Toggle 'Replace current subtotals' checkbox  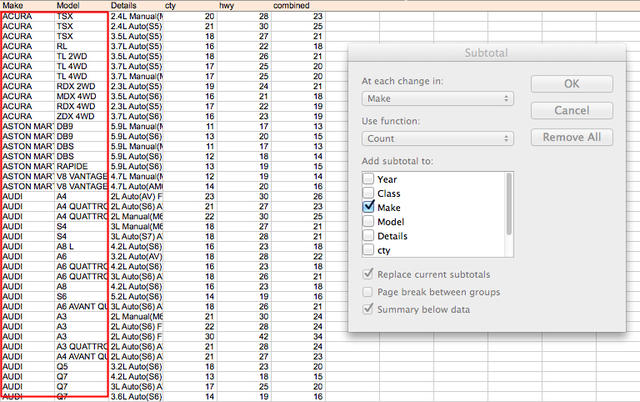pos(368,274)
